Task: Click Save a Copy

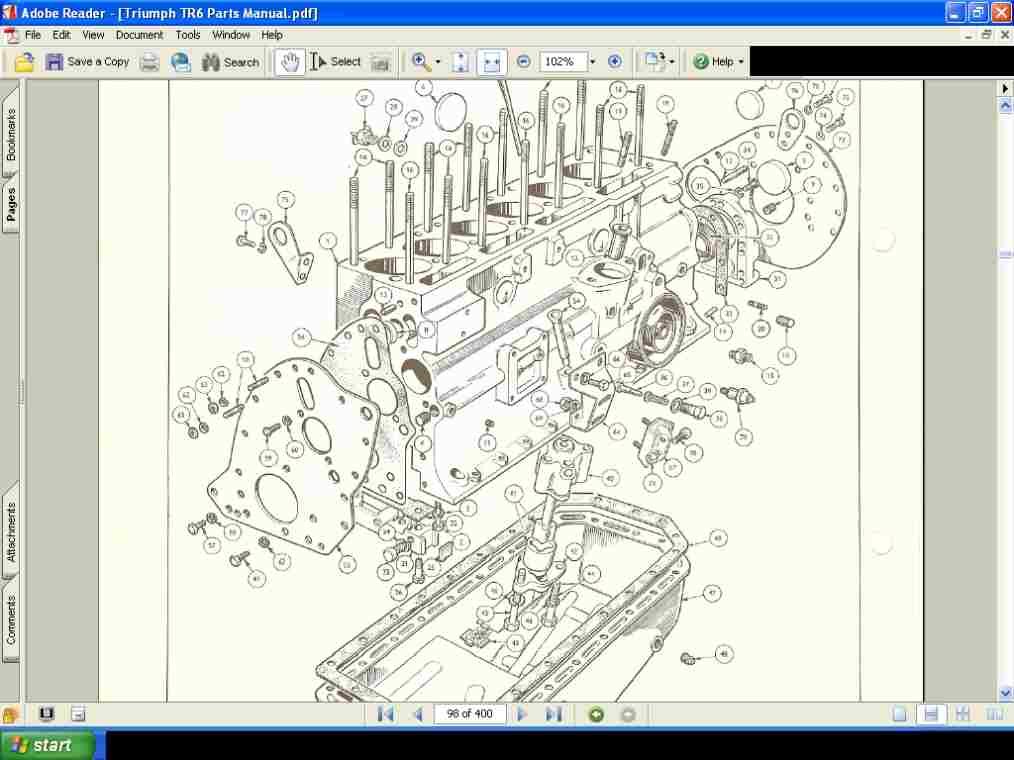Action: tap(88, 61)
